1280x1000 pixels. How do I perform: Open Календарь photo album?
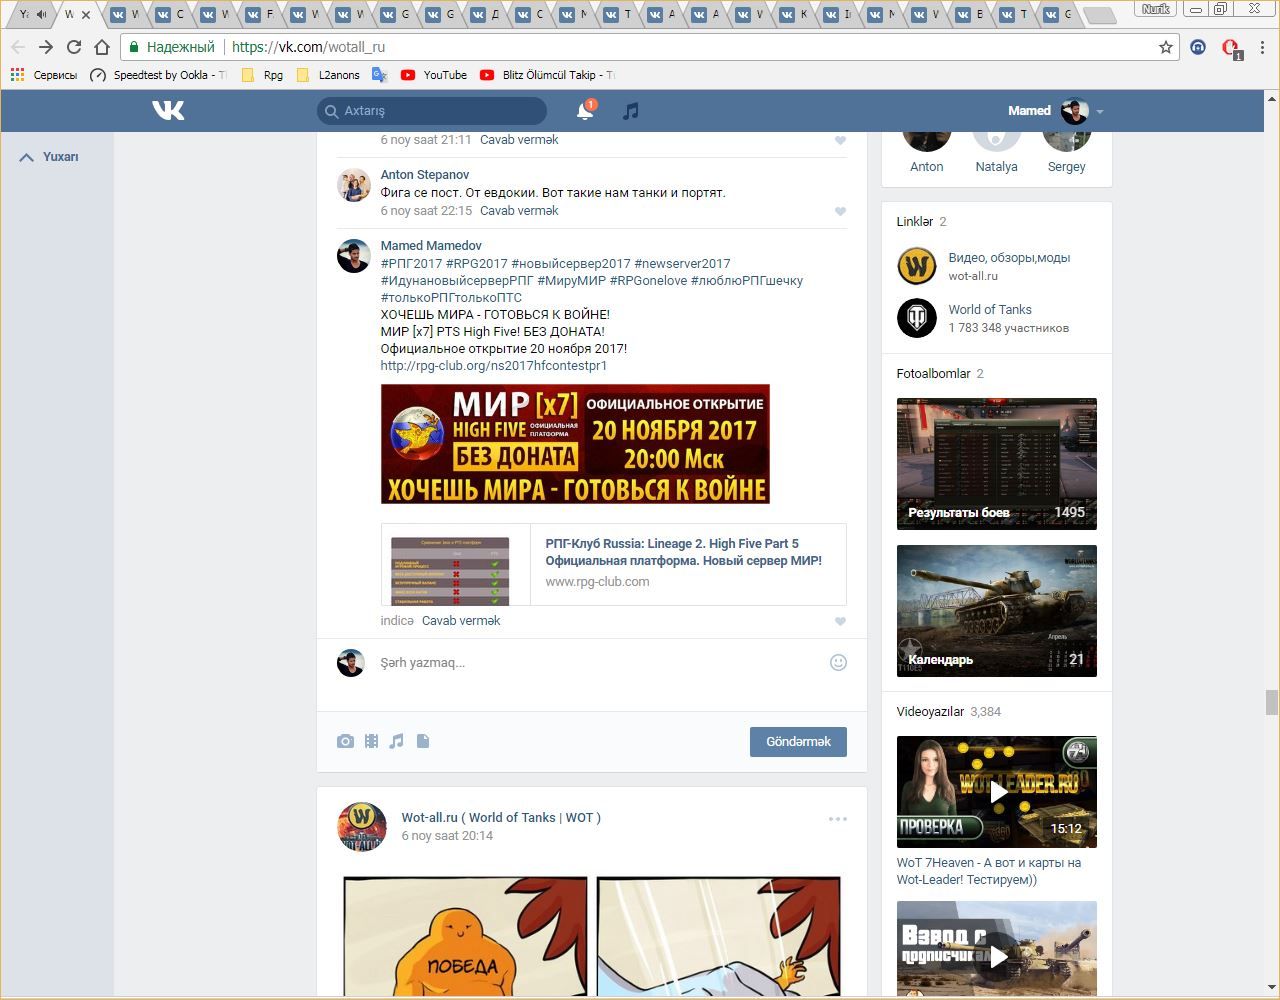(996, 611)
